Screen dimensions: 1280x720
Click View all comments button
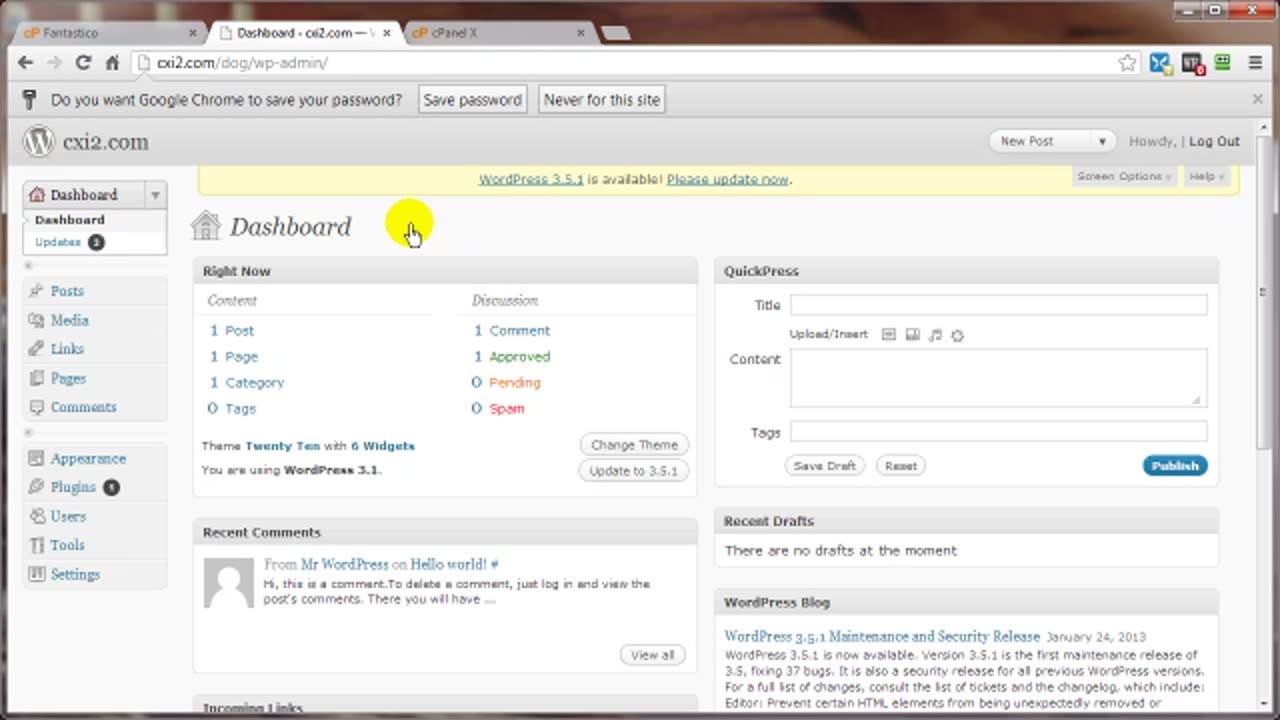point(653,655)
